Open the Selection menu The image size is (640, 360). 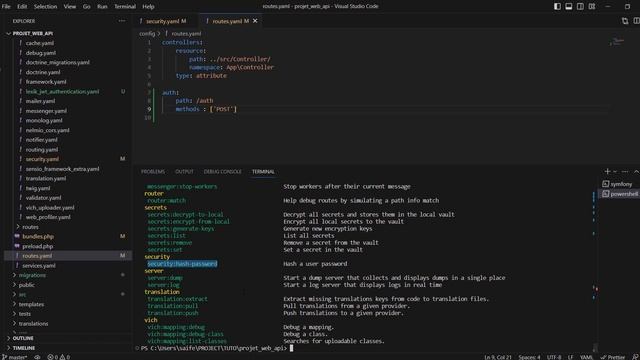pos(45,7)
